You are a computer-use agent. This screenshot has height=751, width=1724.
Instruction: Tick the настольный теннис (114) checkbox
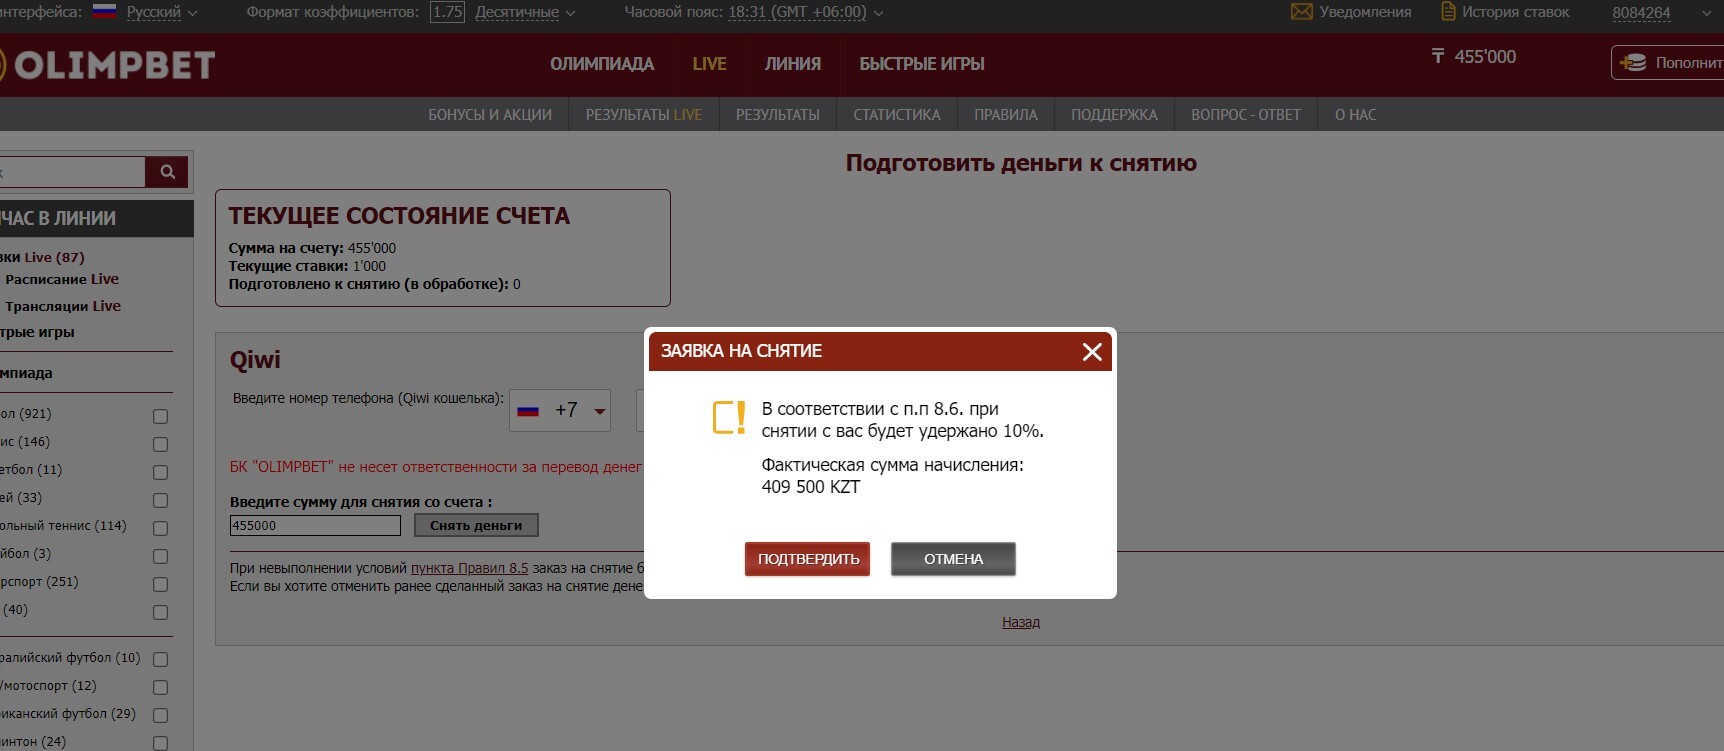click(x=160, y=528)
